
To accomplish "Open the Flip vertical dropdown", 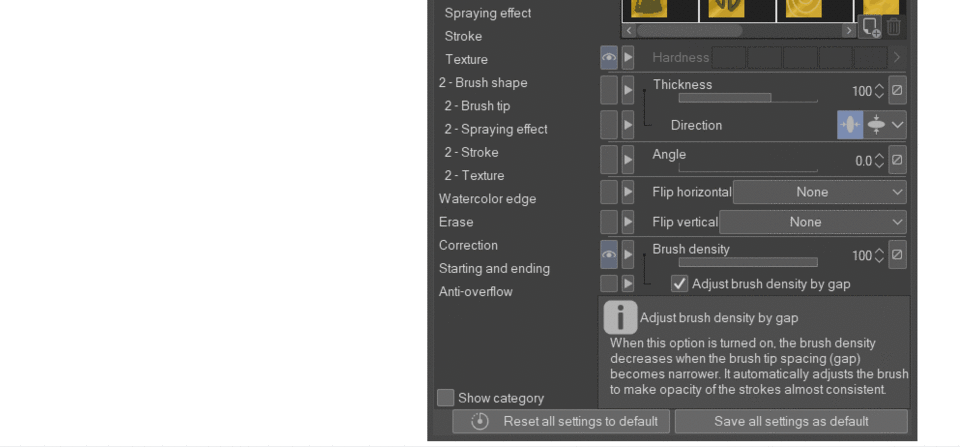I will click(813, 222).
